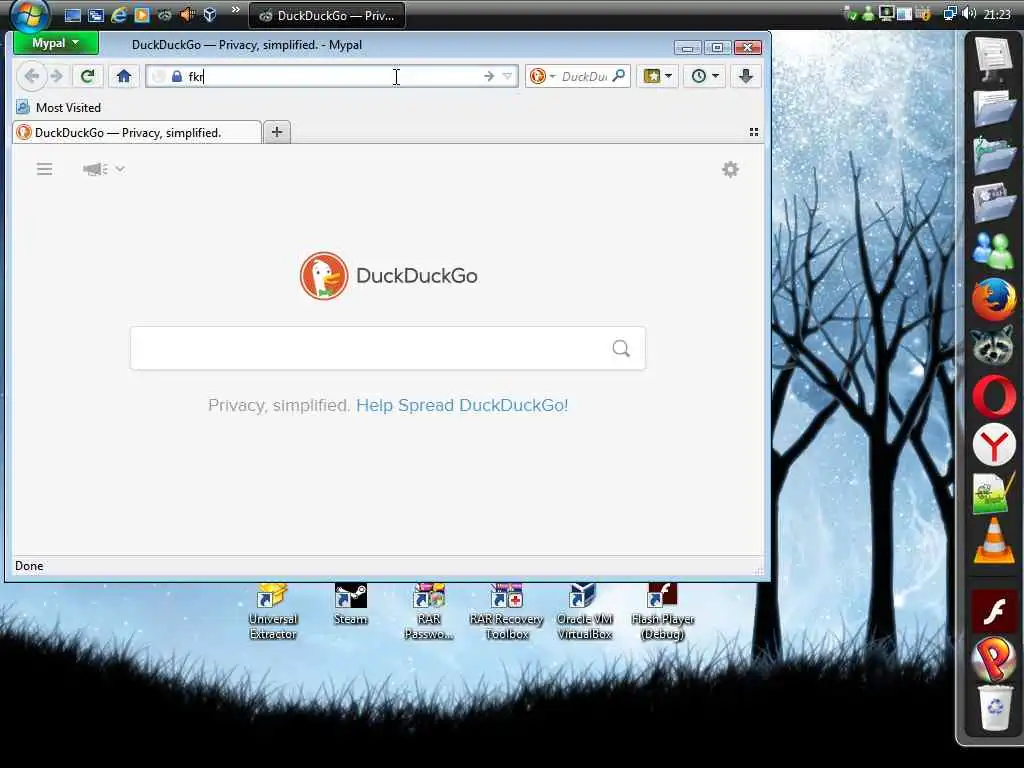Image resolution: width=1024 pixels, height=768 pixels.
Task: Select the Flash Player (Debug) desktop shortcut
Action: click(663, 613)
